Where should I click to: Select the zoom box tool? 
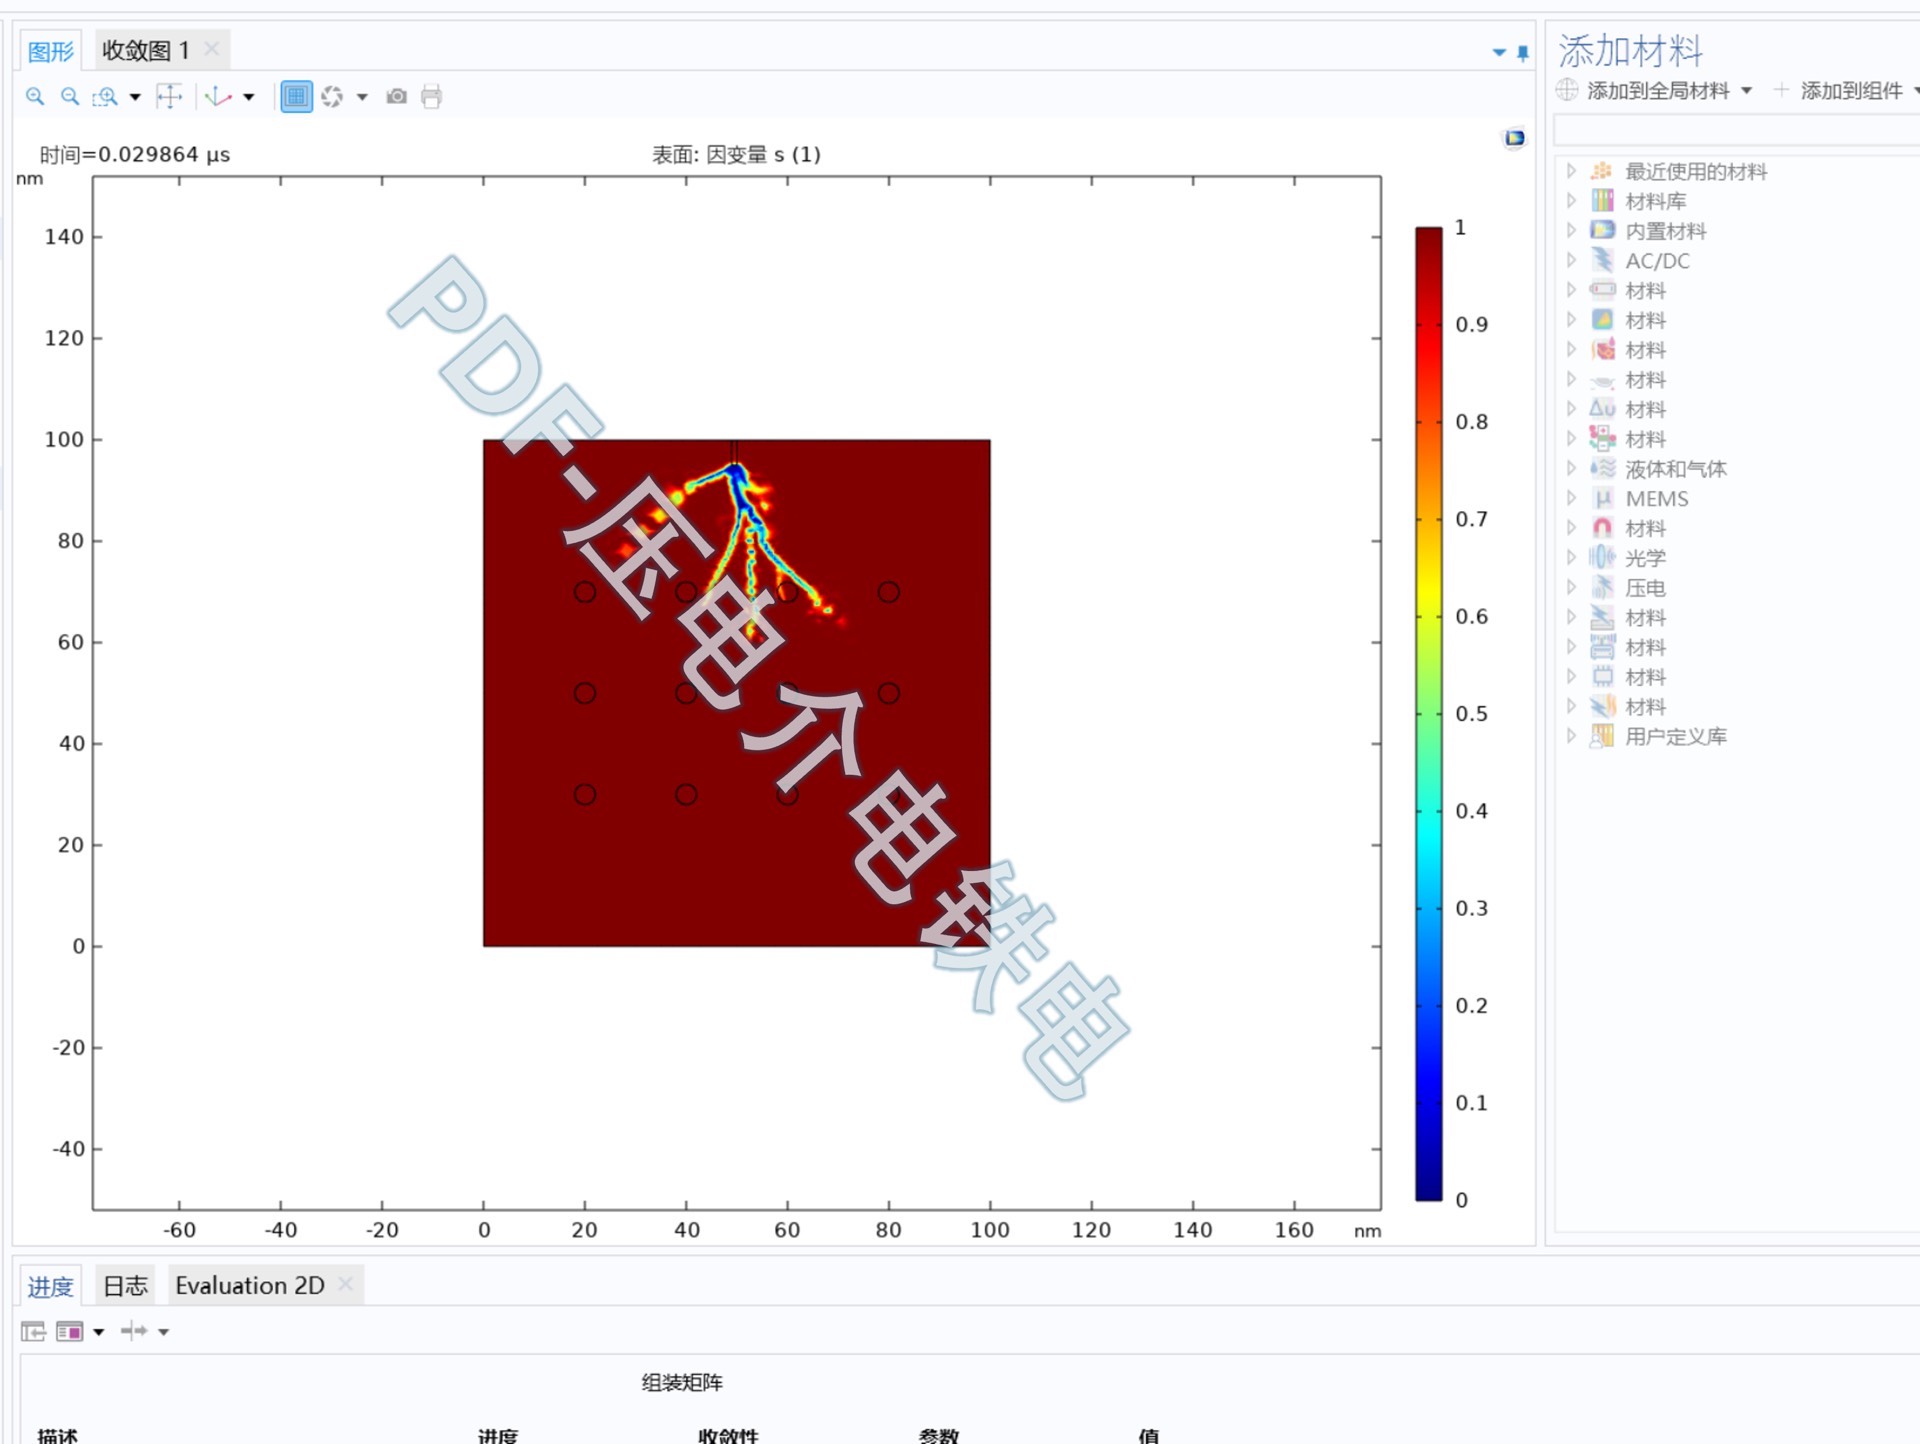tap(105, 97)
